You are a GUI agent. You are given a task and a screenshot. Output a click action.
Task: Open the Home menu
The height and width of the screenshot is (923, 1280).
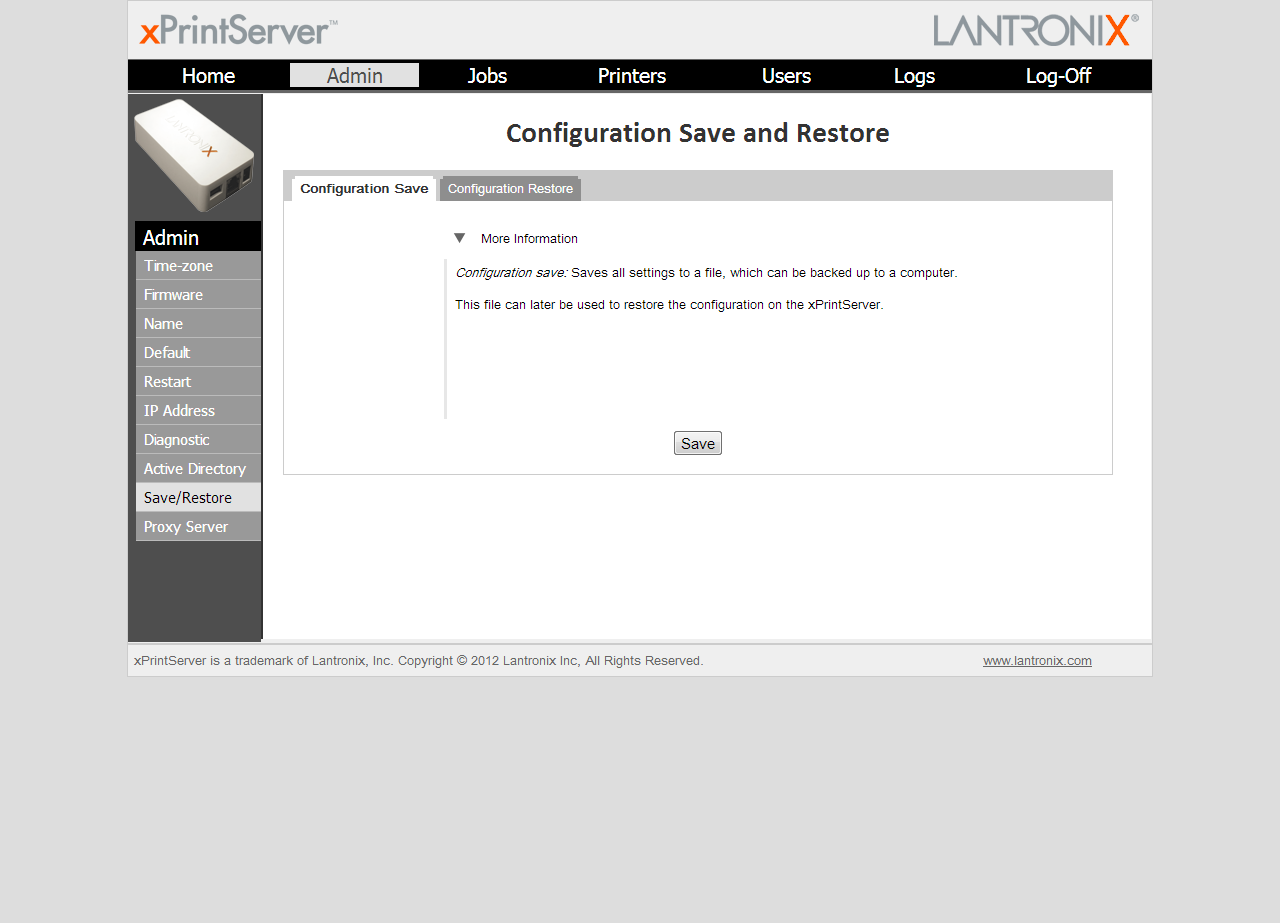208,76
